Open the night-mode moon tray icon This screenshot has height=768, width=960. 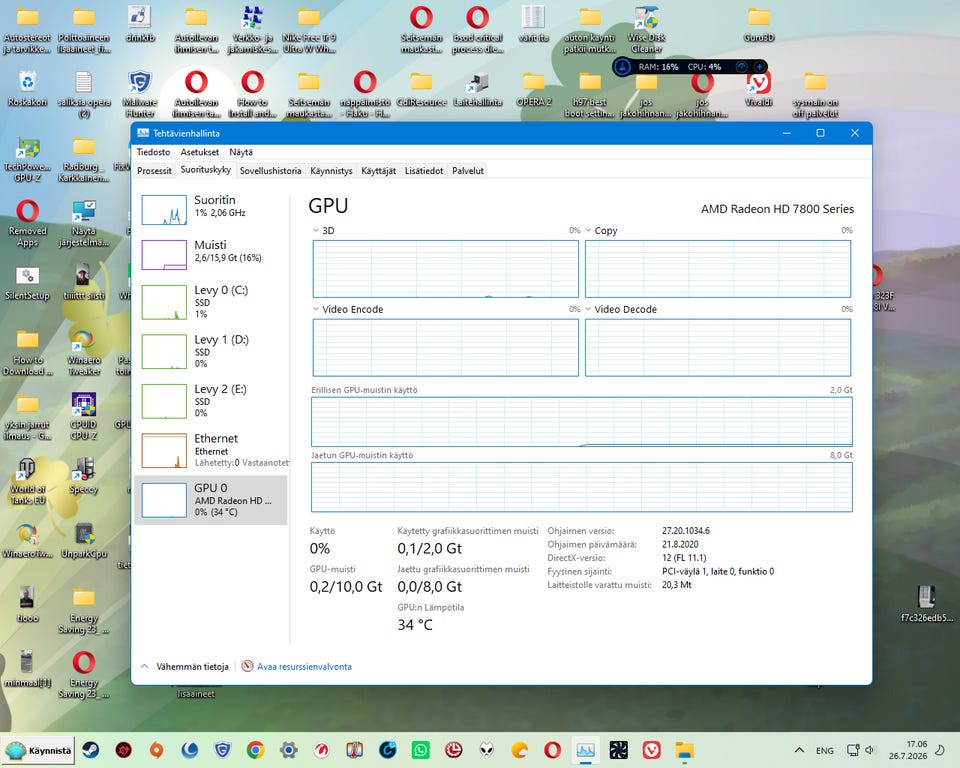pos(940,750)
